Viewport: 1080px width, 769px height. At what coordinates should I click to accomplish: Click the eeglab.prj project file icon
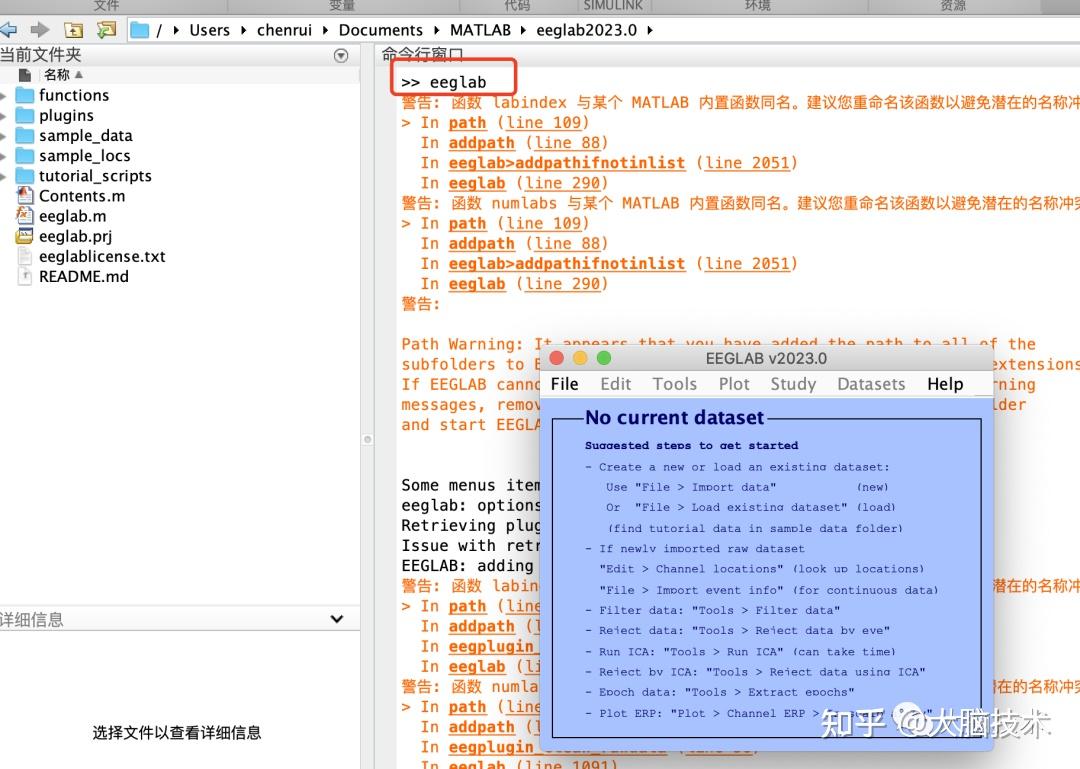click(x=25, y=236)
